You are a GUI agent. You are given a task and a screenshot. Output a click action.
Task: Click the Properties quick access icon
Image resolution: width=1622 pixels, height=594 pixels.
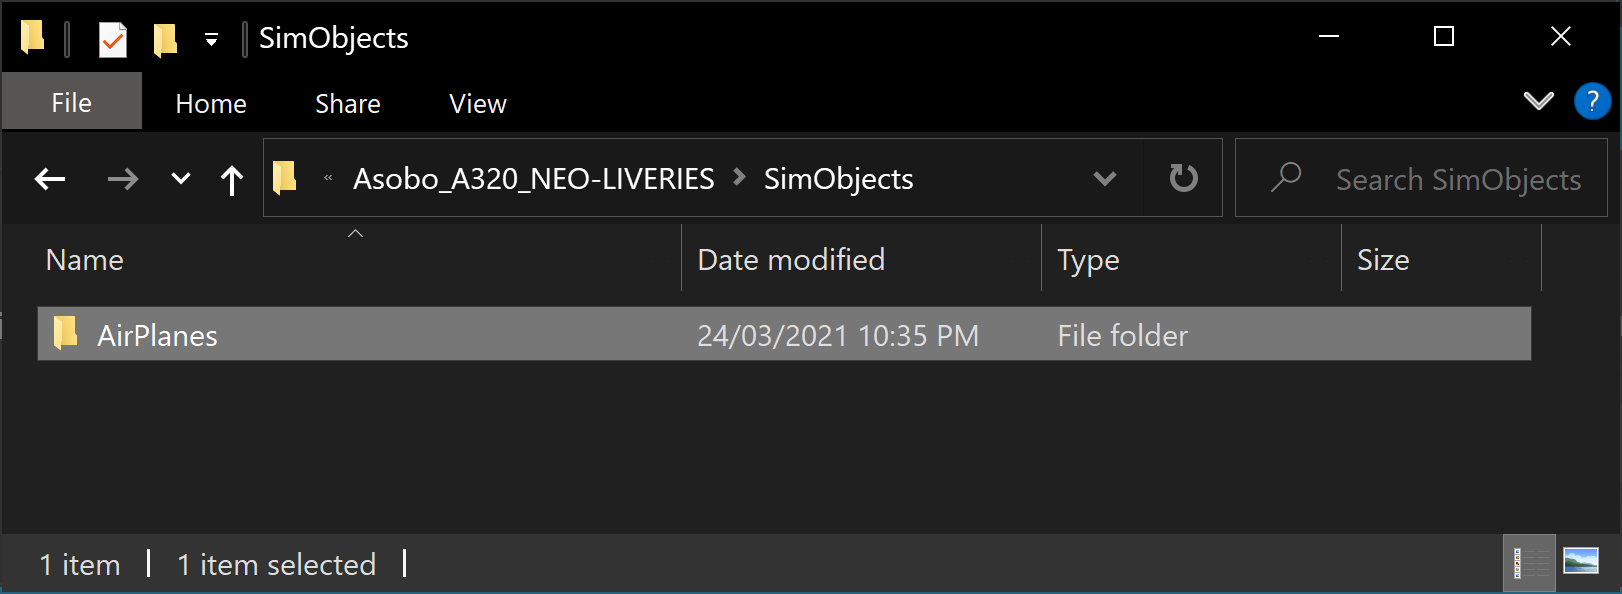tap(113, 40)
